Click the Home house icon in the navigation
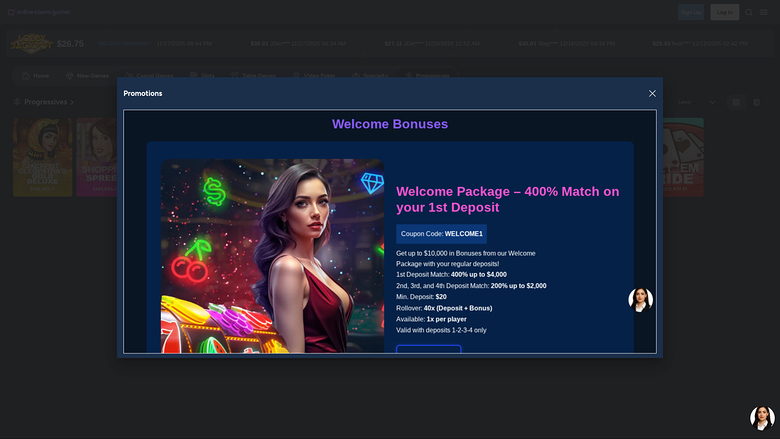The height and width of the screenshot is (439, 780). coord(26,76)
